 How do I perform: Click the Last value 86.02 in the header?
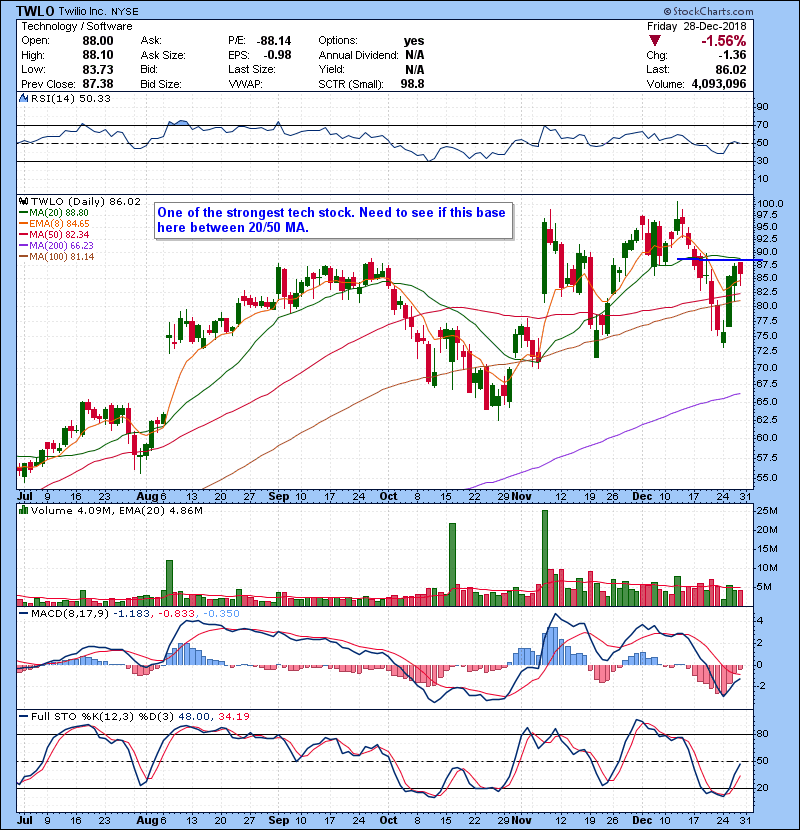pos(731,69)
